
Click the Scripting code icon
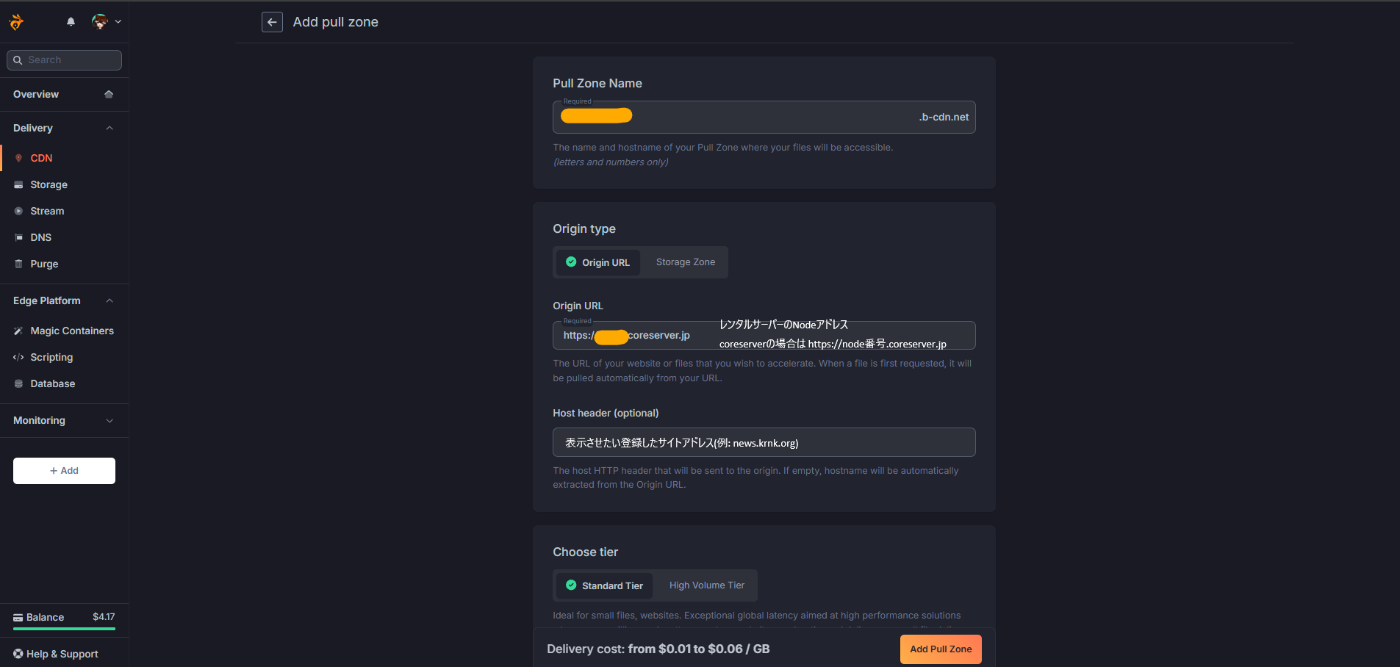(18, 357)
